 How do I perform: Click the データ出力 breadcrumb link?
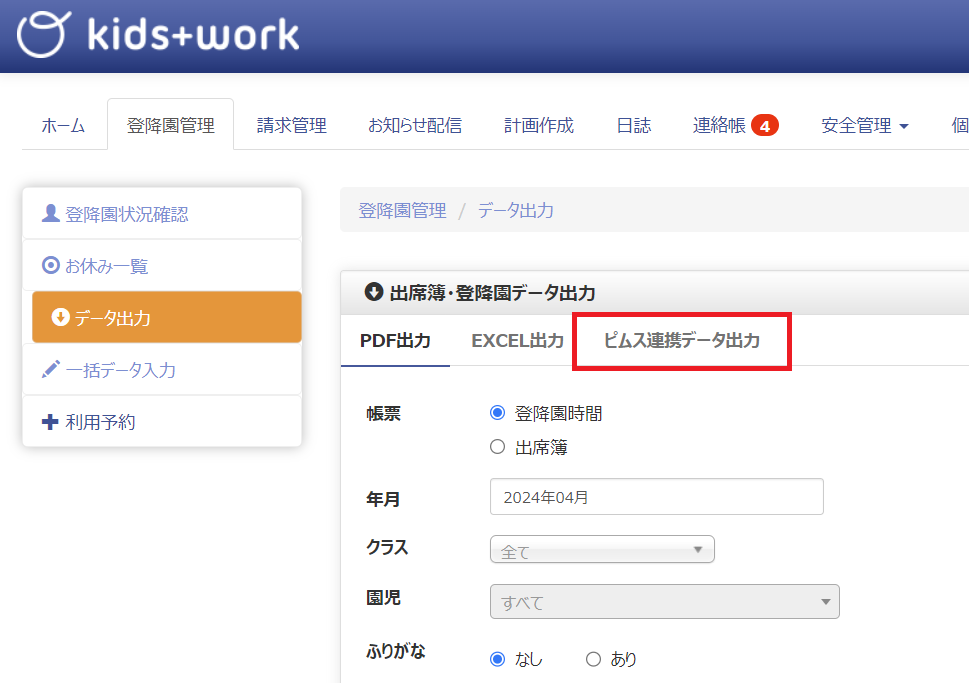click(x=515, y=211)
